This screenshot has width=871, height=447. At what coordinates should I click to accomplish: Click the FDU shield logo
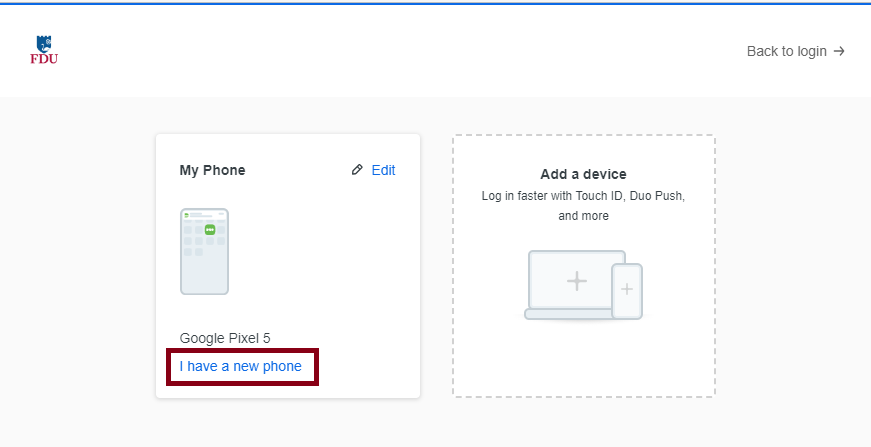(44, 42)
